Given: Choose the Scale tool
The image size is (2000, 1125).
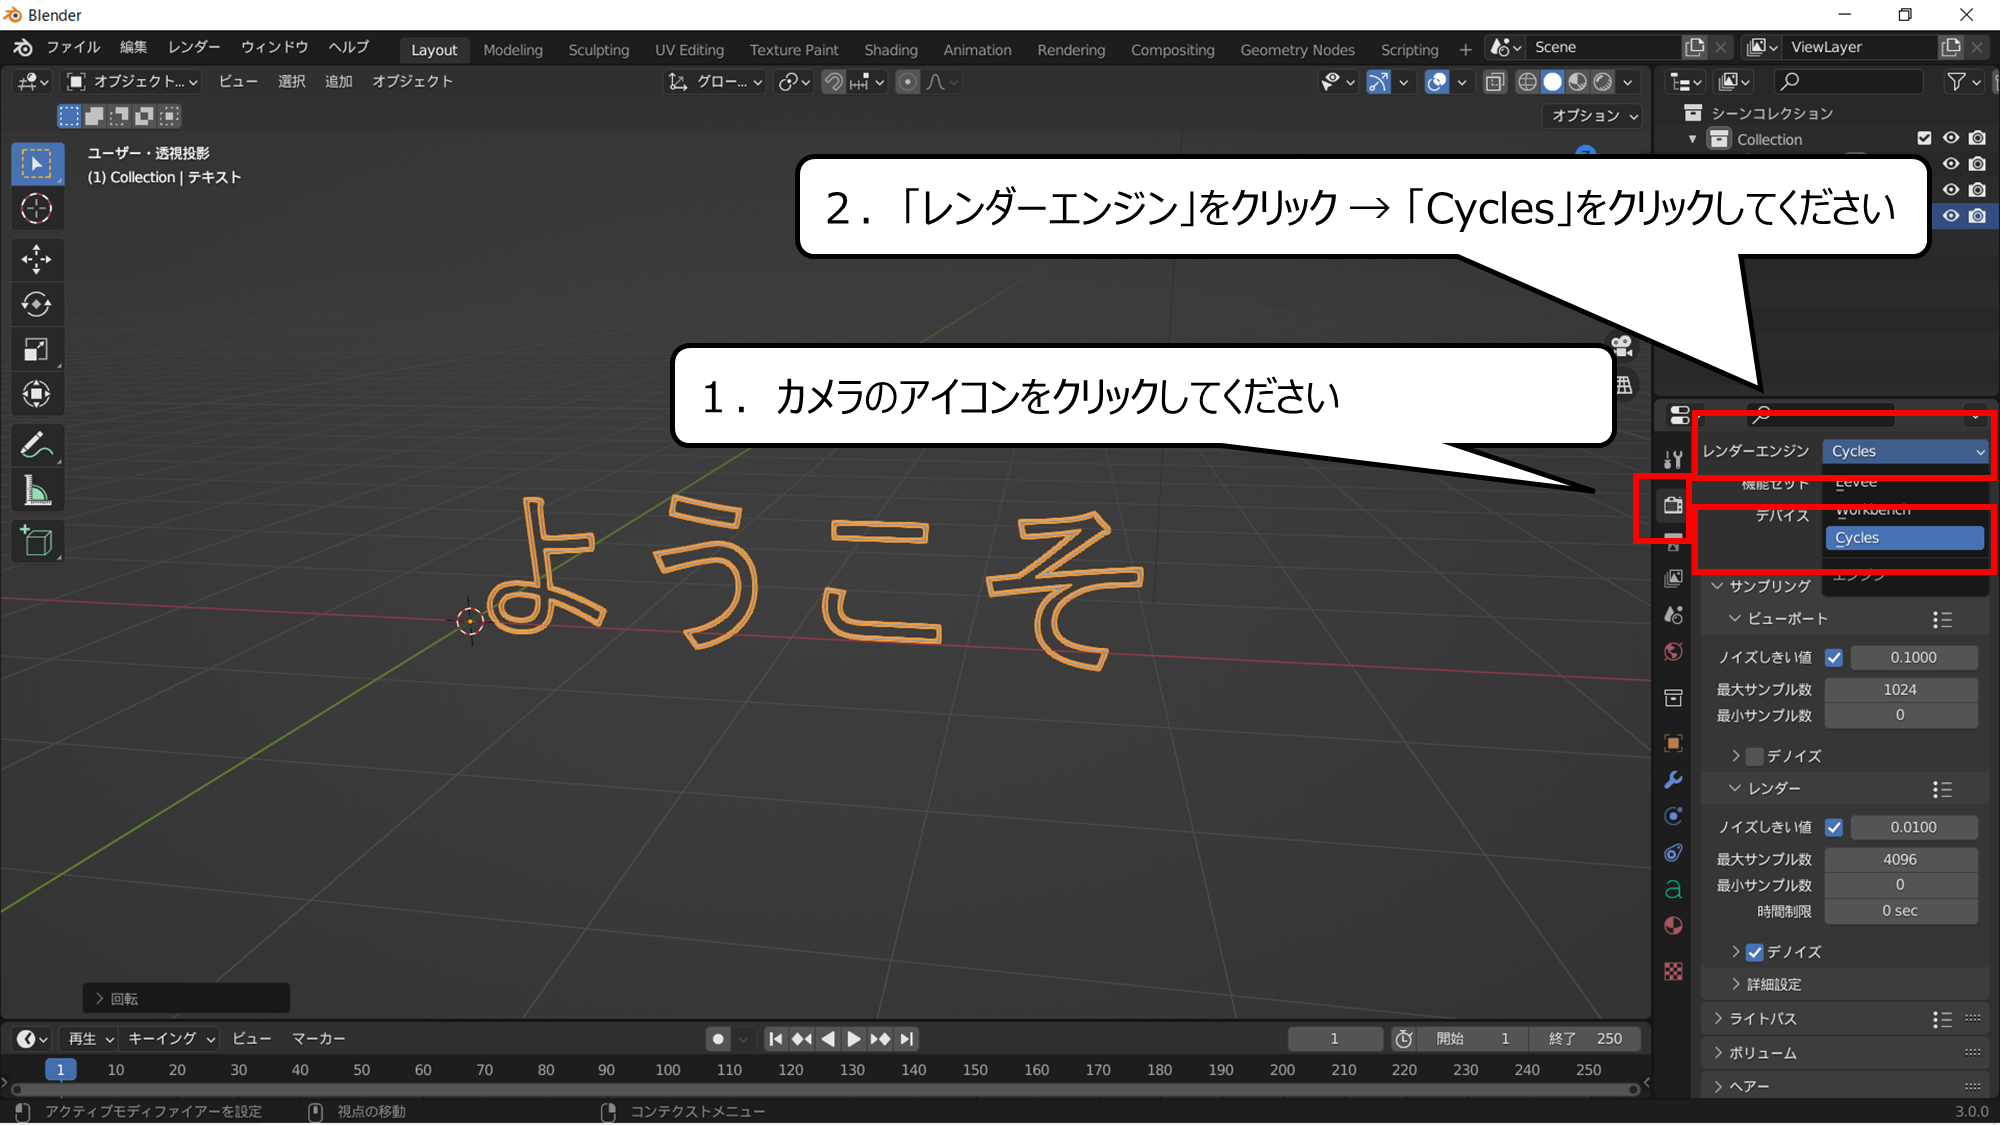Looking at the screenshot, I should pyautogui.click(x=37, y=349).
